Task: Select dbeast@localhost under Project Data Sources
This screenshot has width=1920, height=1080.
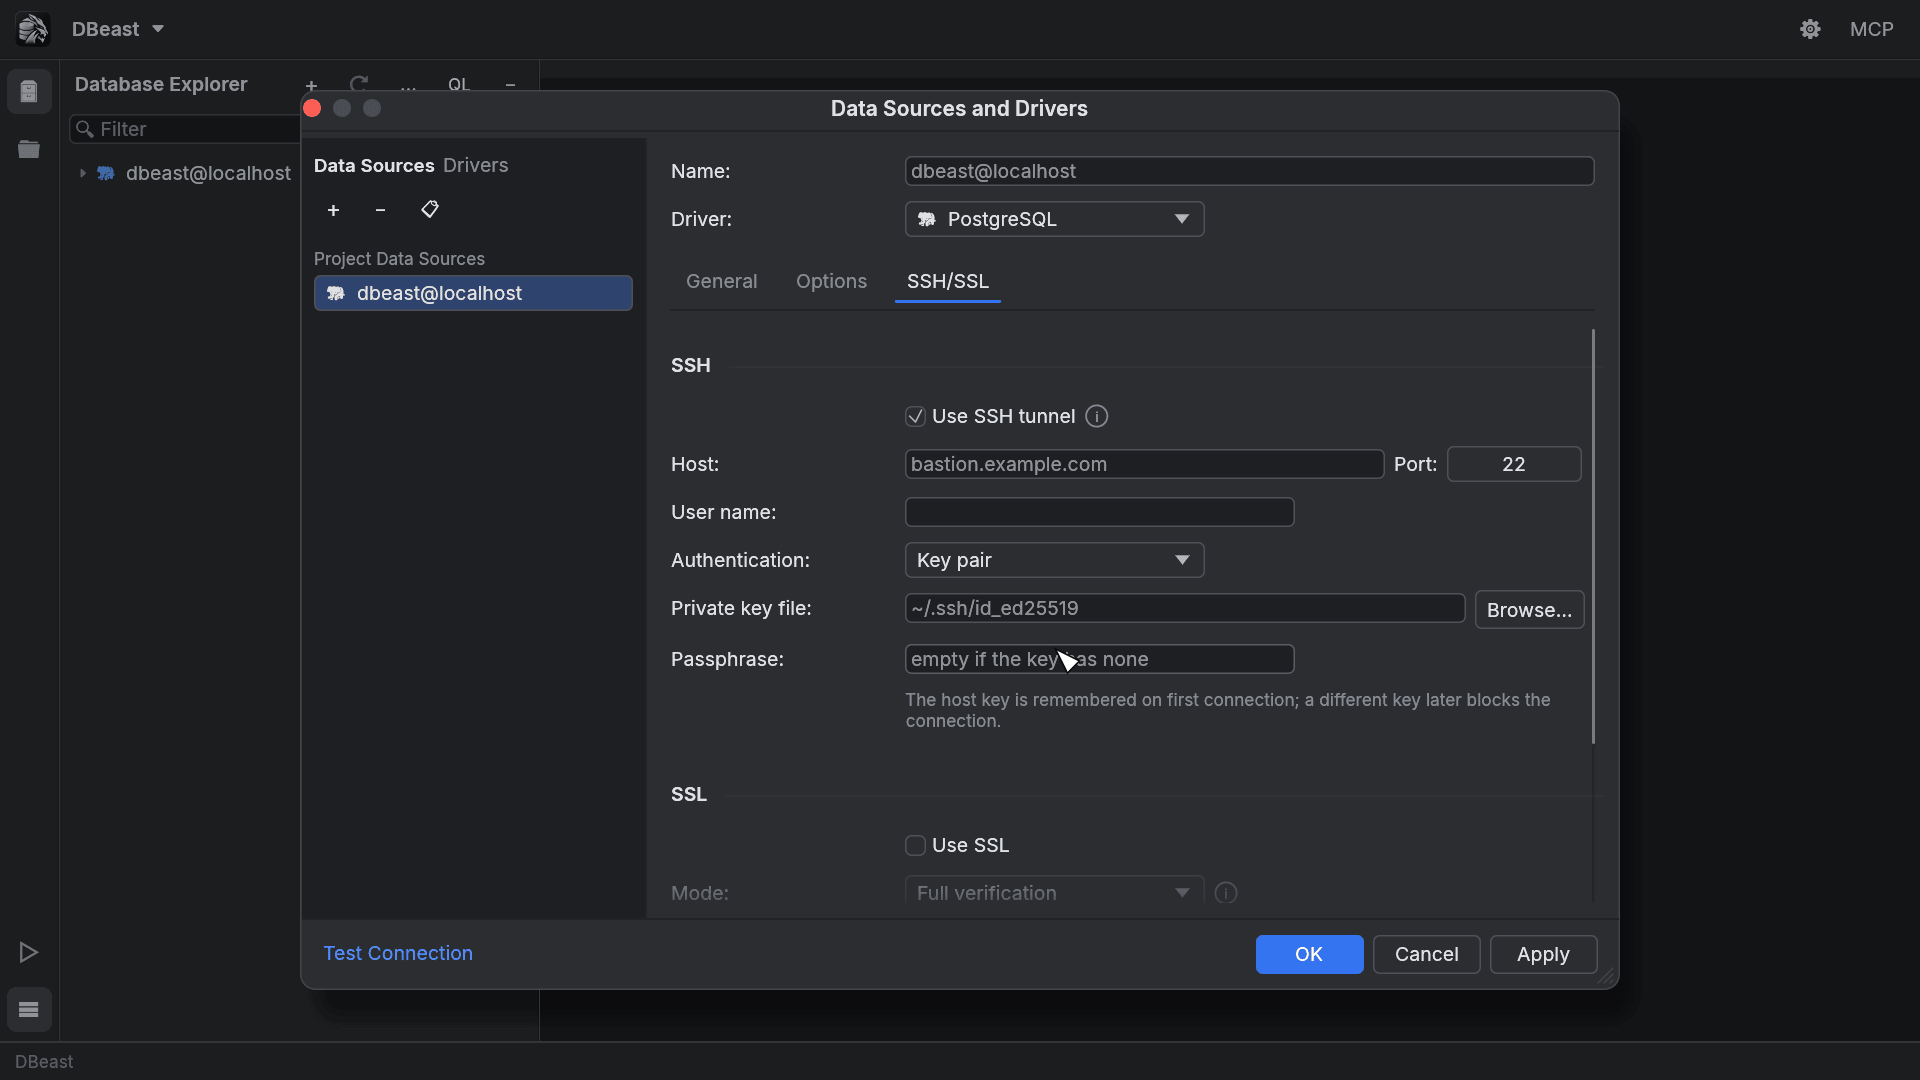Action: [473, 293]
